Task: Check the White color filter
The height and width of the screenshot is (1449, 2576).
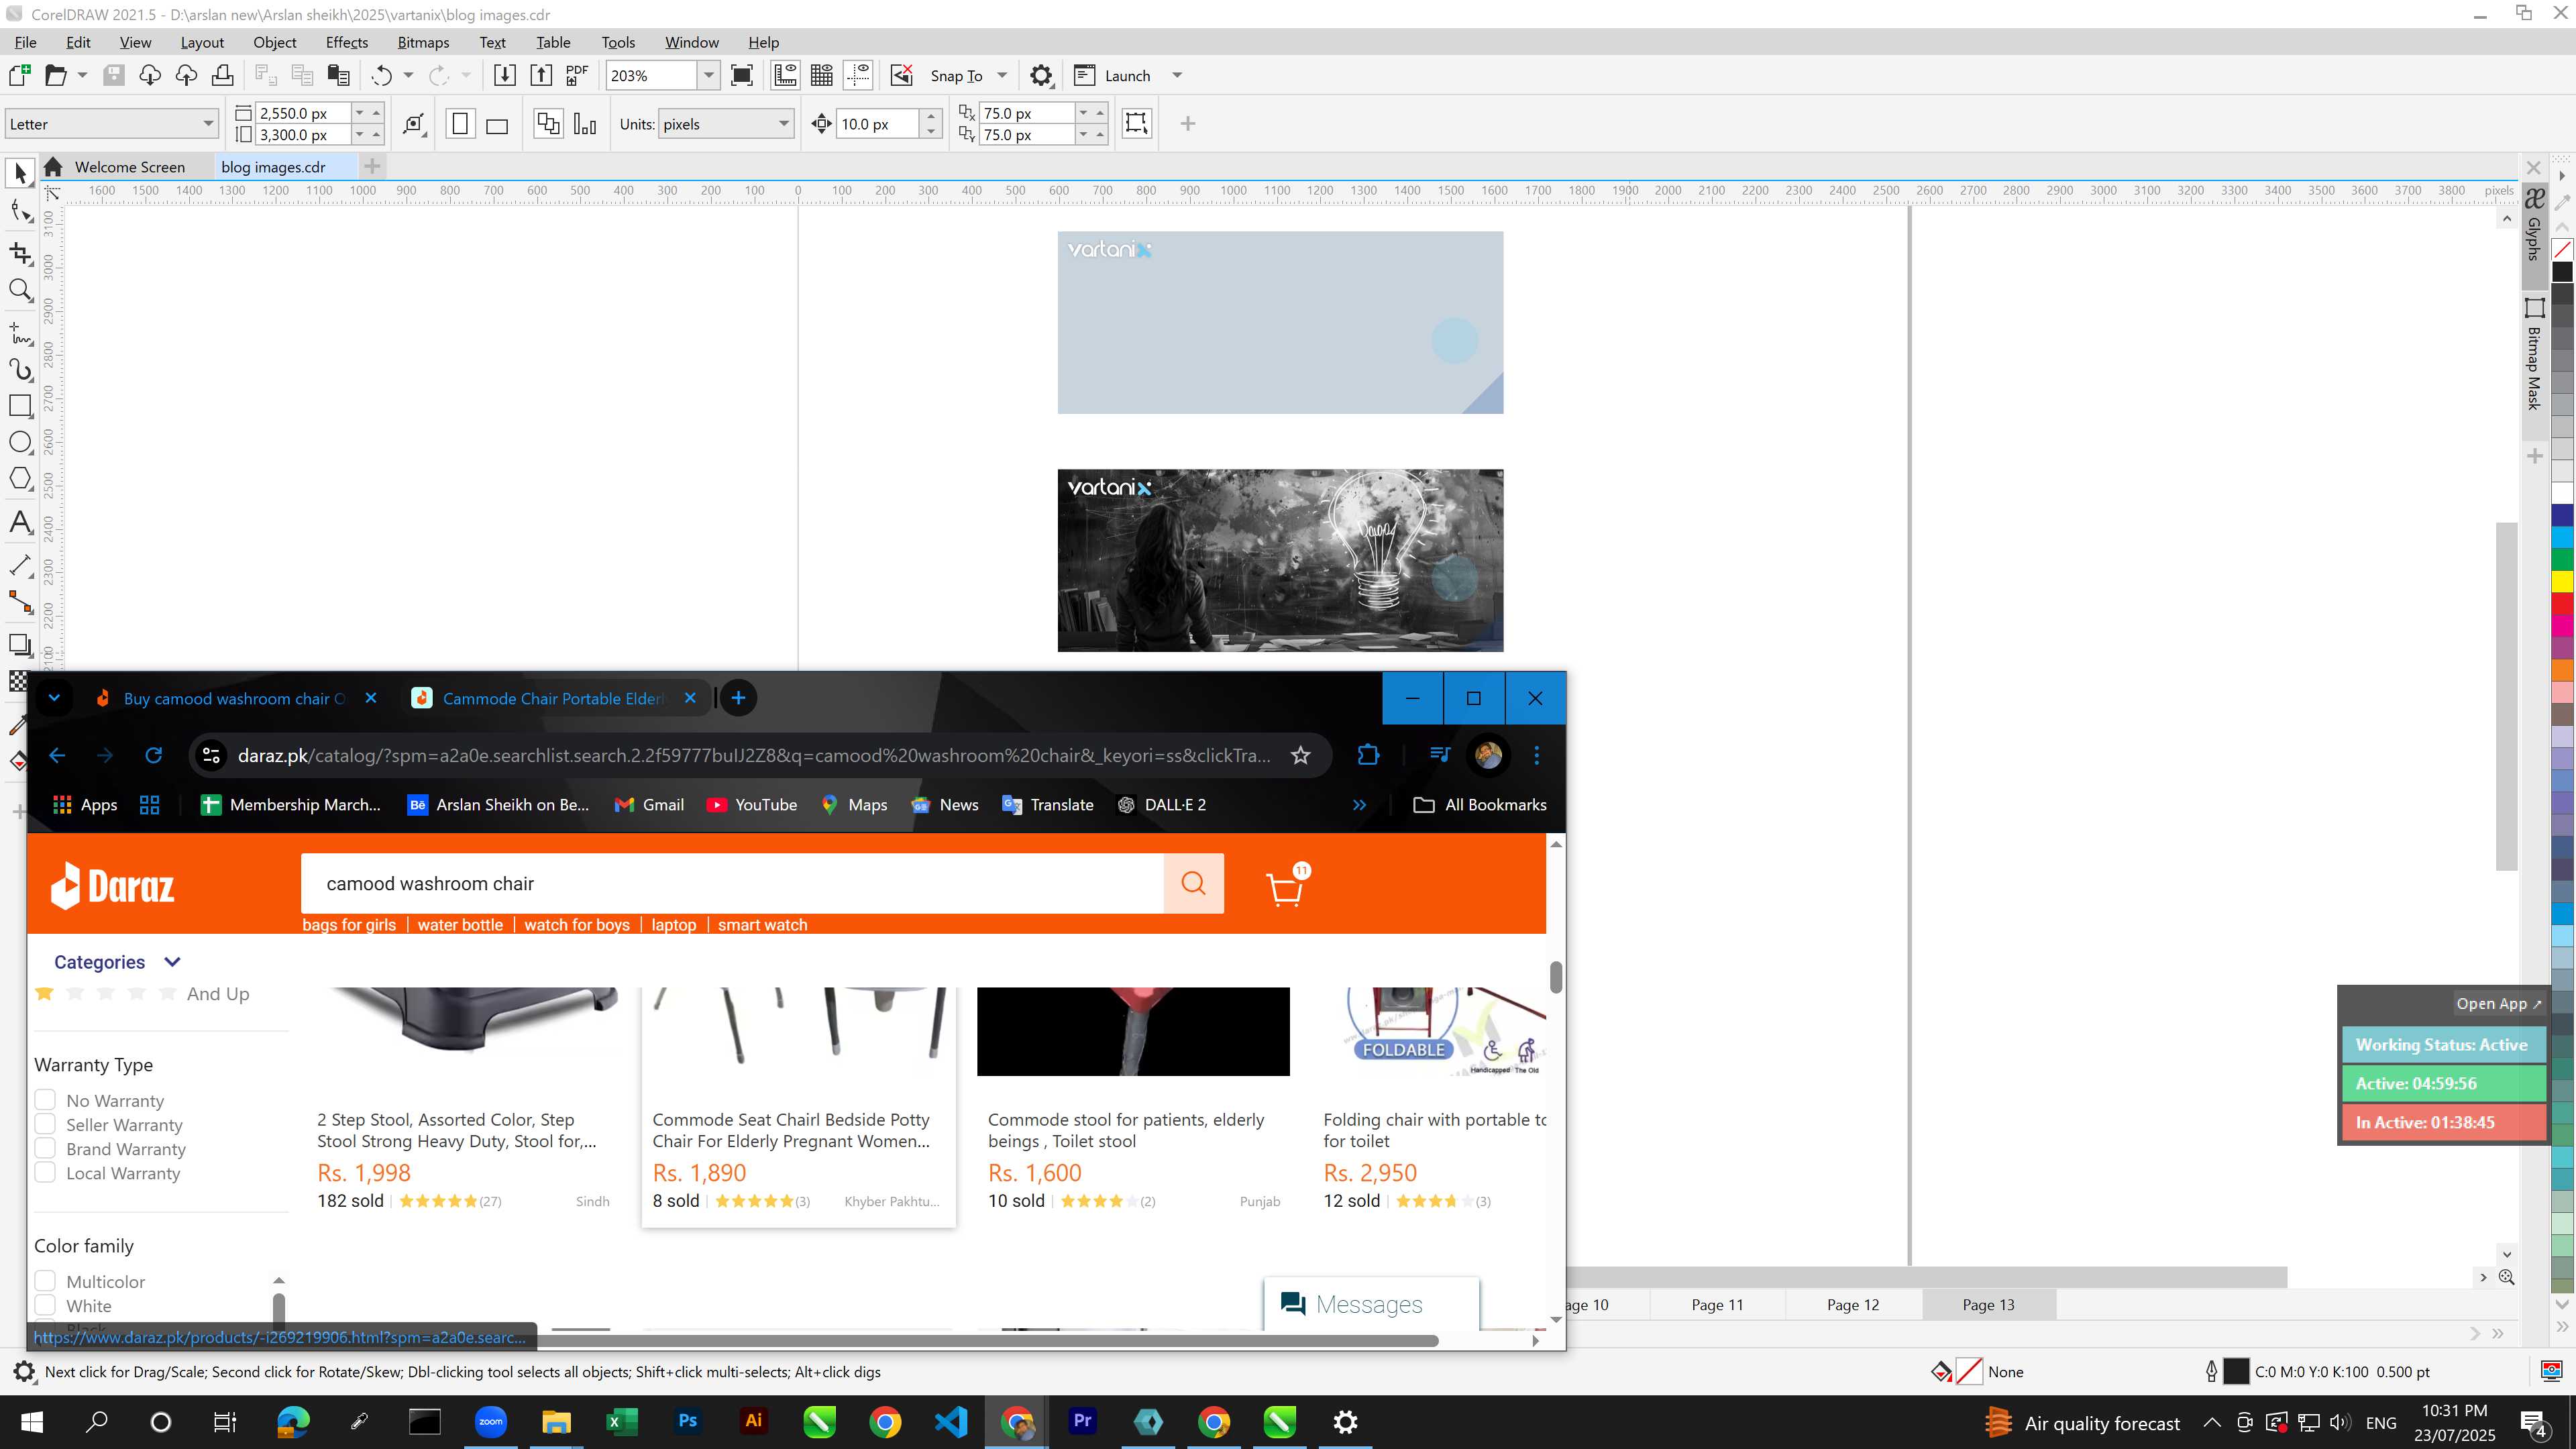Action: (45, 1305)
